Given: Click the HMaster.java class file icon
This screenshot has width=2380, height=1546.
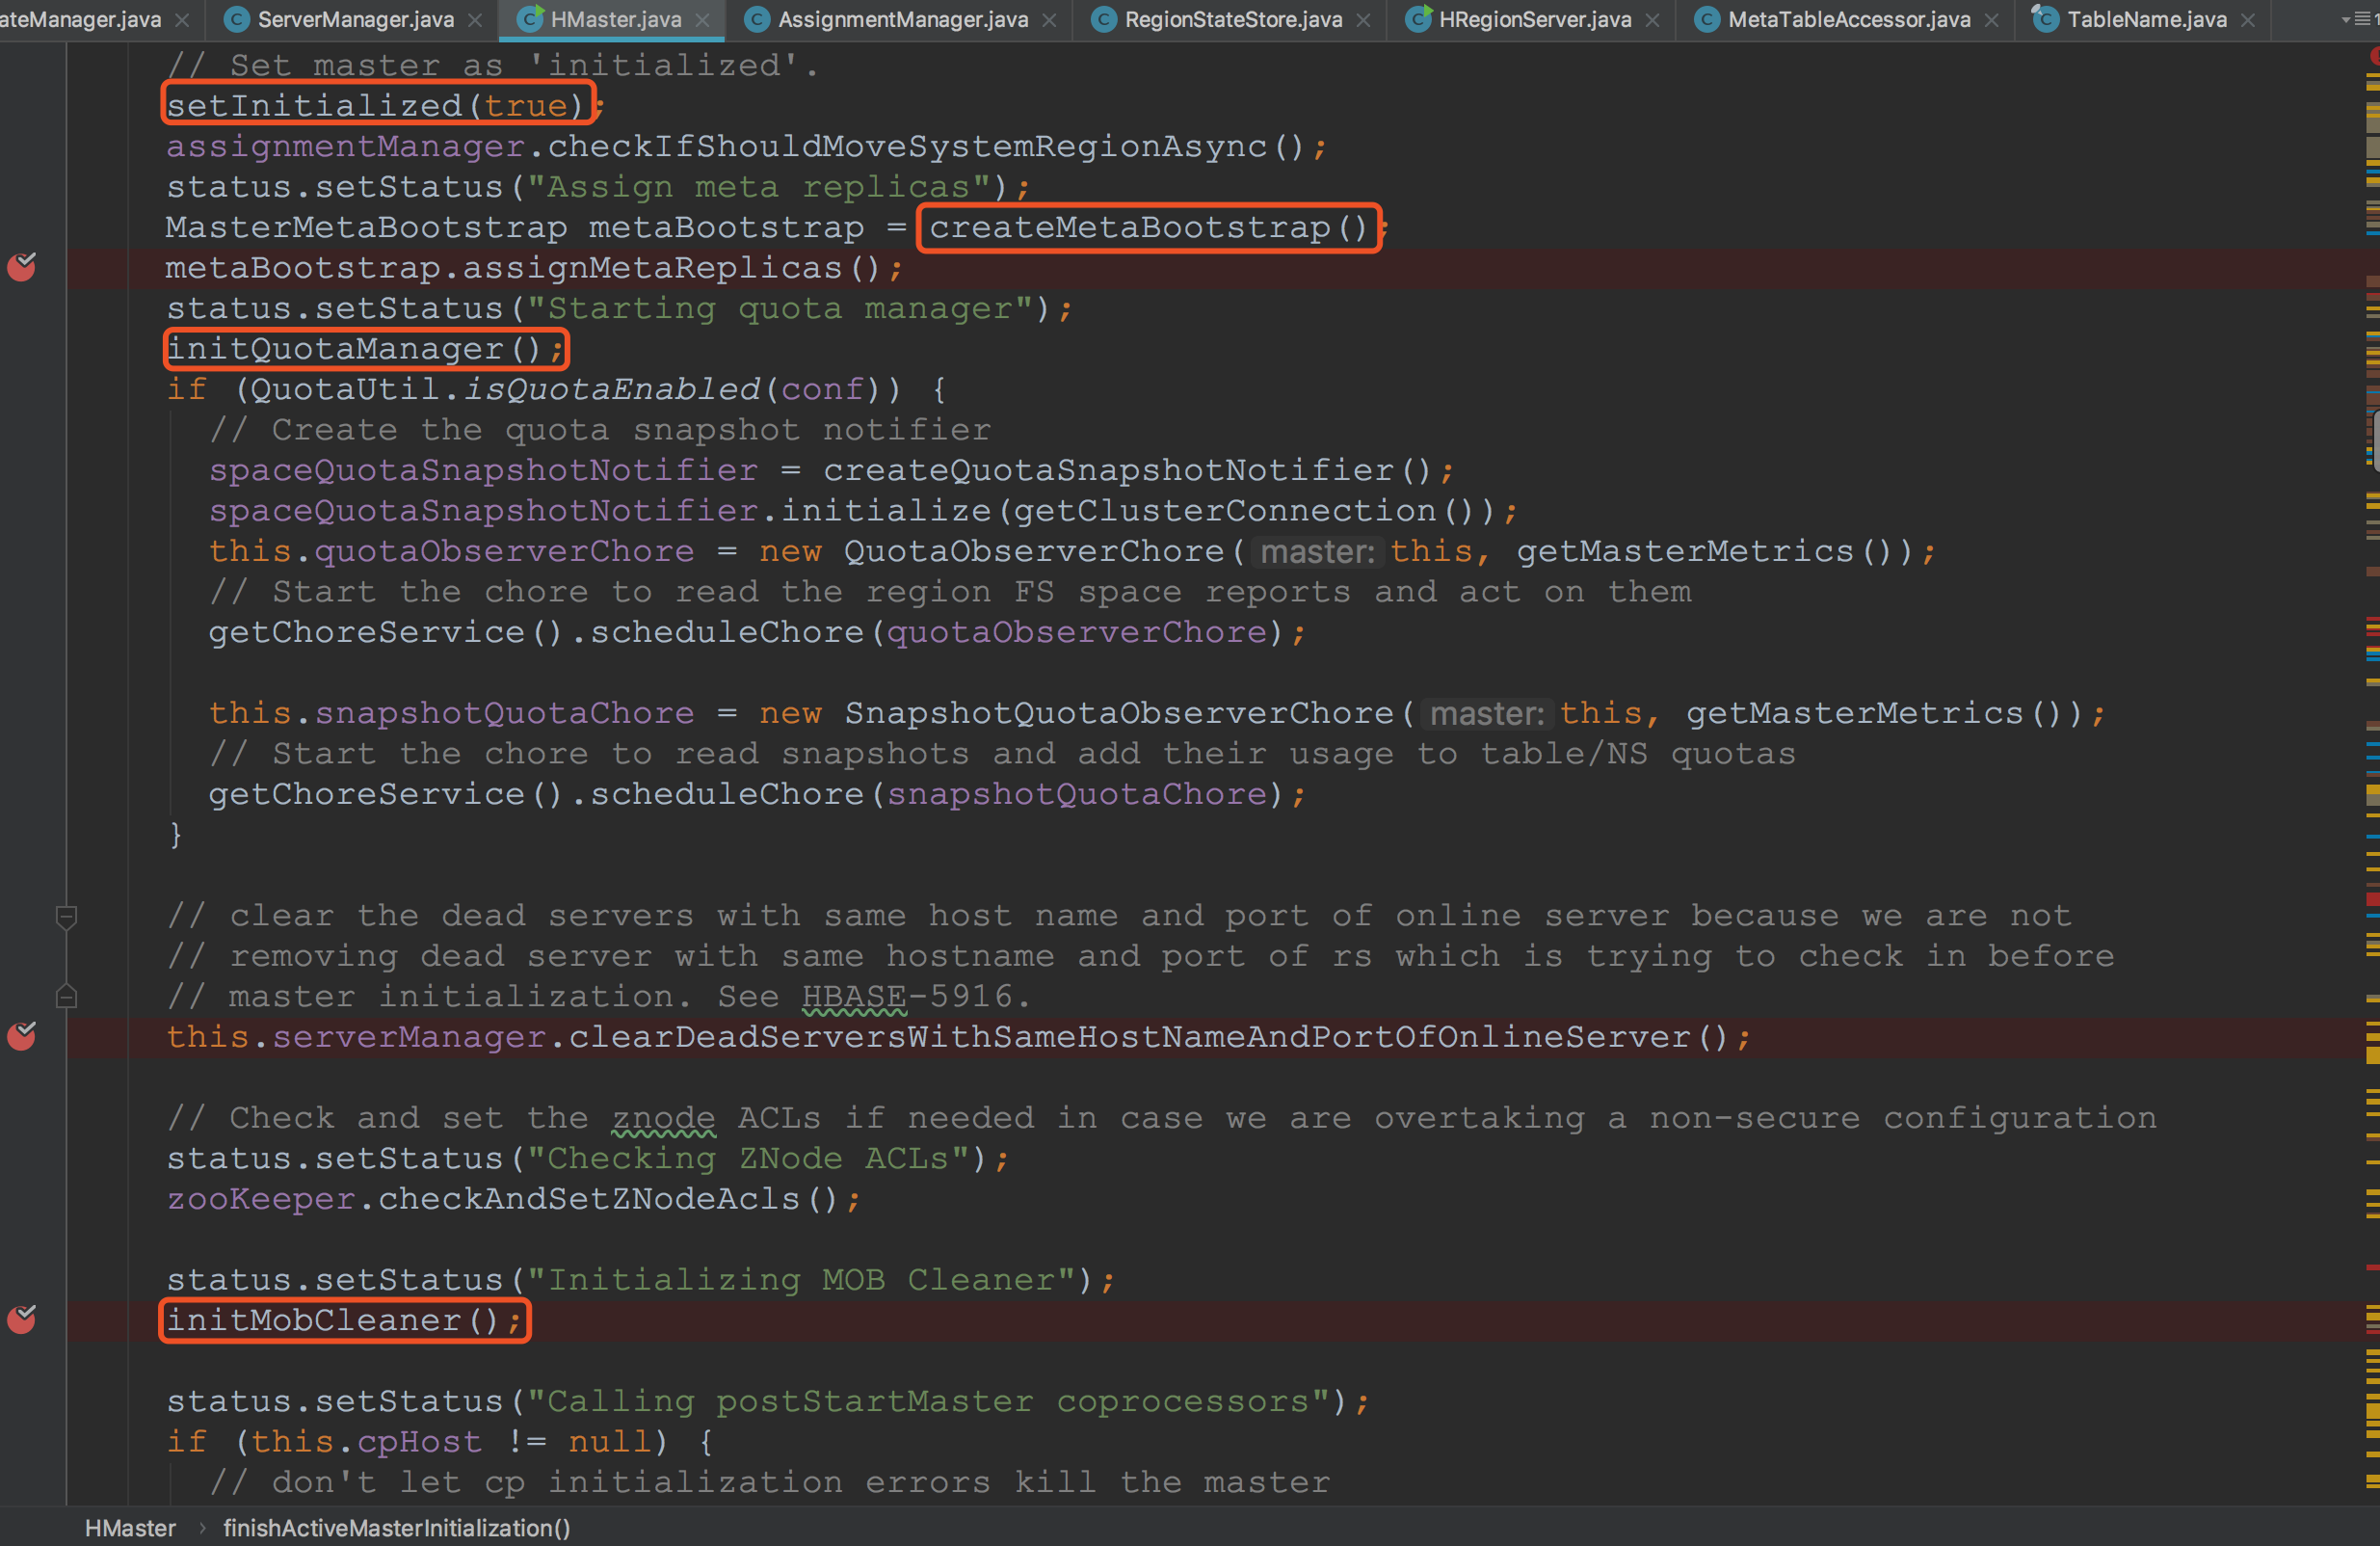Looking at the screenshot, I should [x=530, y=19].
